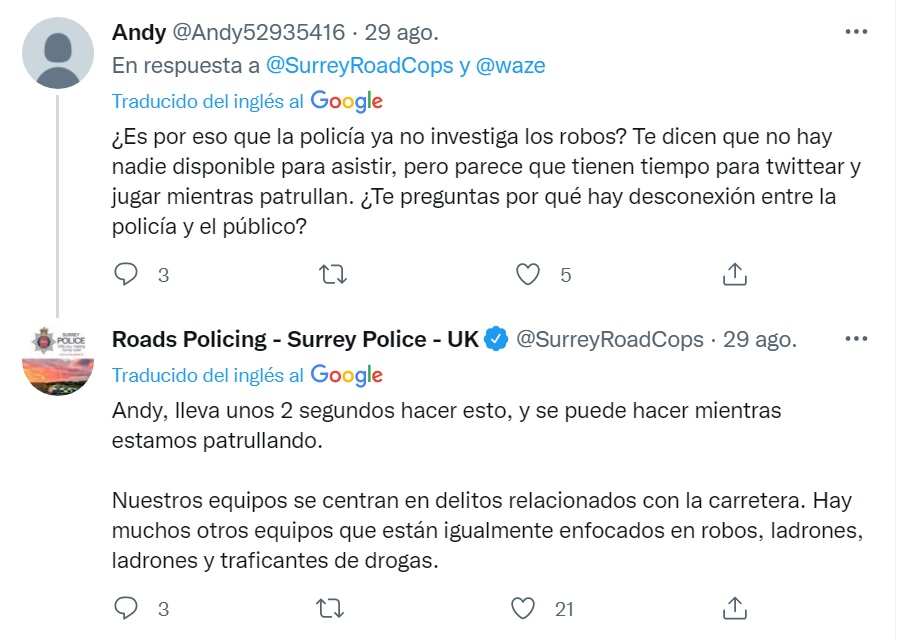Click Surrey Police tweet's translation label
The width and height of the screenshot is (900, 640).
[247, 375]
